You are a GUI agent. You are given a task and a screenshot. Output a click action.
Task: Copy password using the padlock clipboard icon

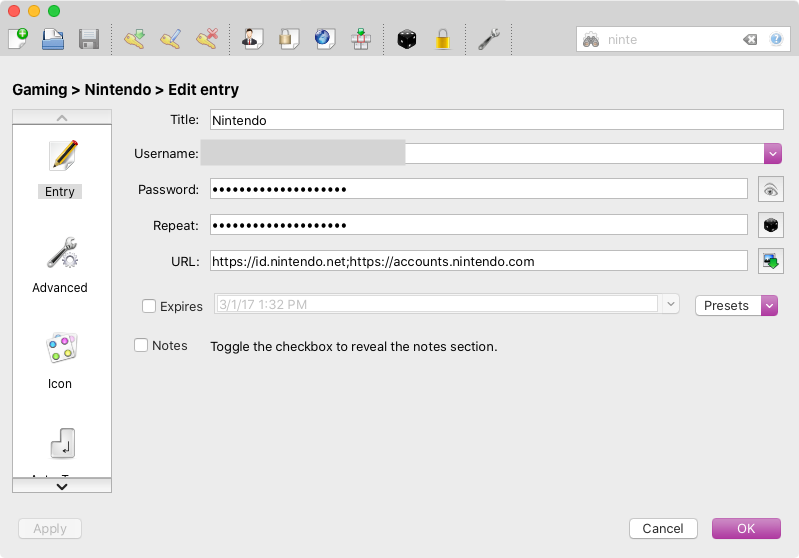tap(288, 39)
